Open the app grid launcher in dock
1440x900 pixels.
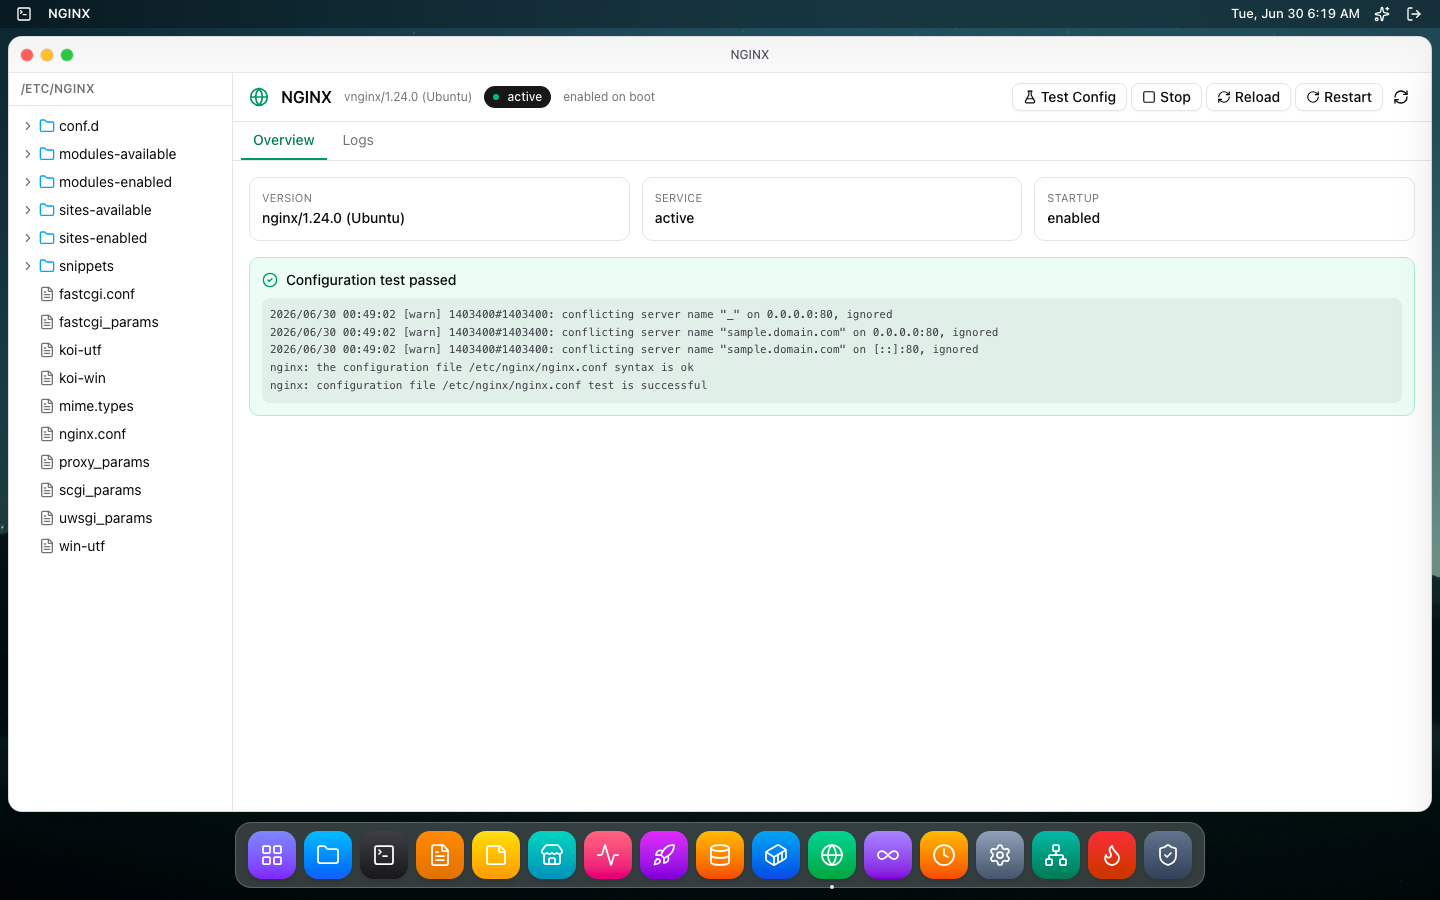point(272,855)
